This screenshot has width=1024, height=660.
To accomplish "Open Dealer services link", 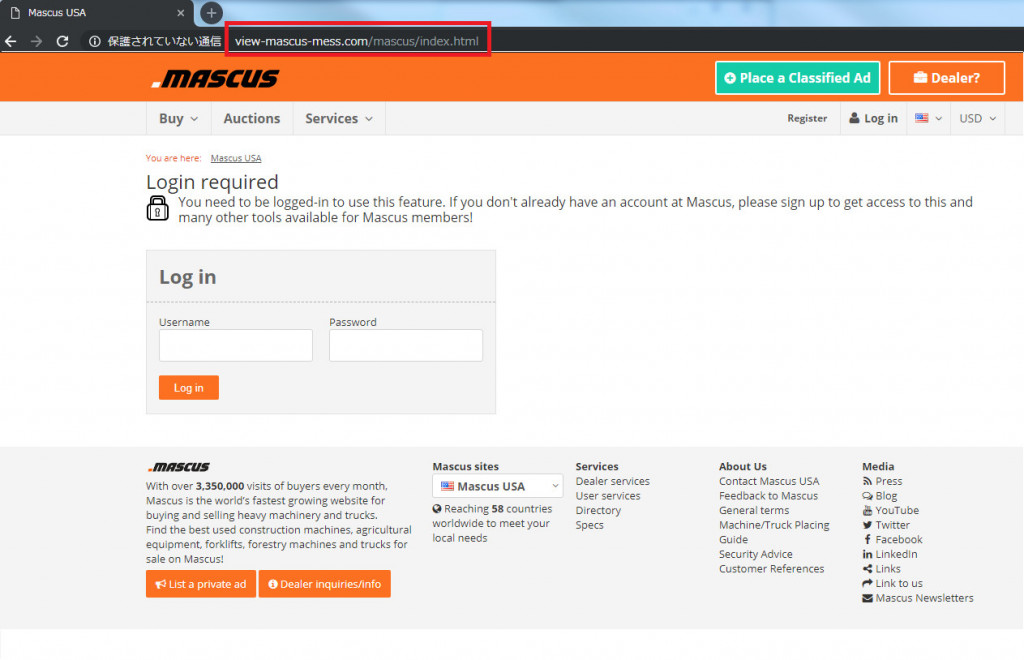I will tap(613, 481).
